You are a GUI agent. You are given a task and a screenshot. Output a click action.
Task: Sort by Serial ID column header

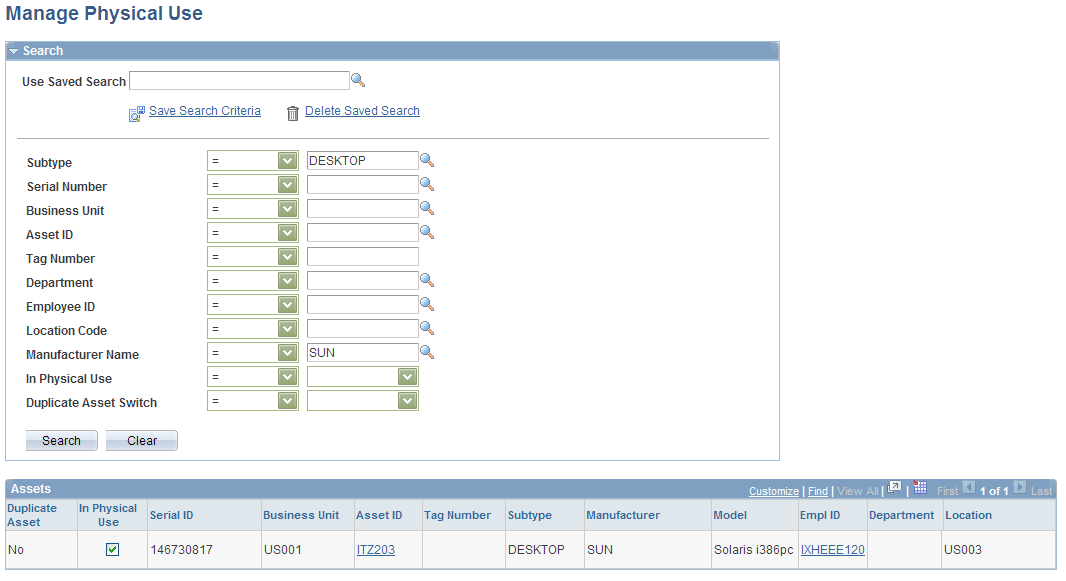[x=171, y=515]
